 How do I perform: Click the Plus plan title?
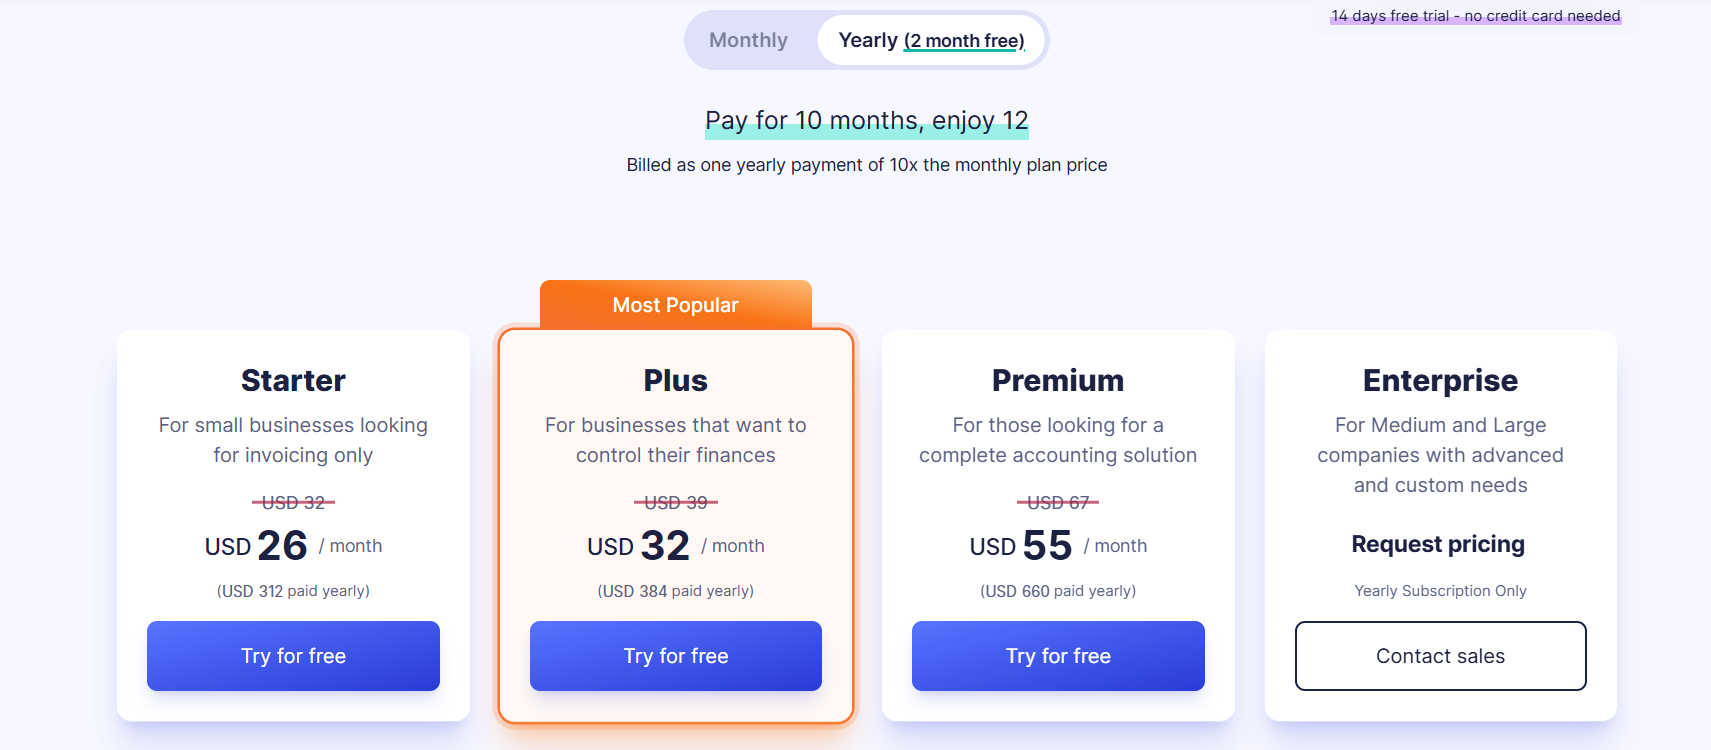point(676,380)
